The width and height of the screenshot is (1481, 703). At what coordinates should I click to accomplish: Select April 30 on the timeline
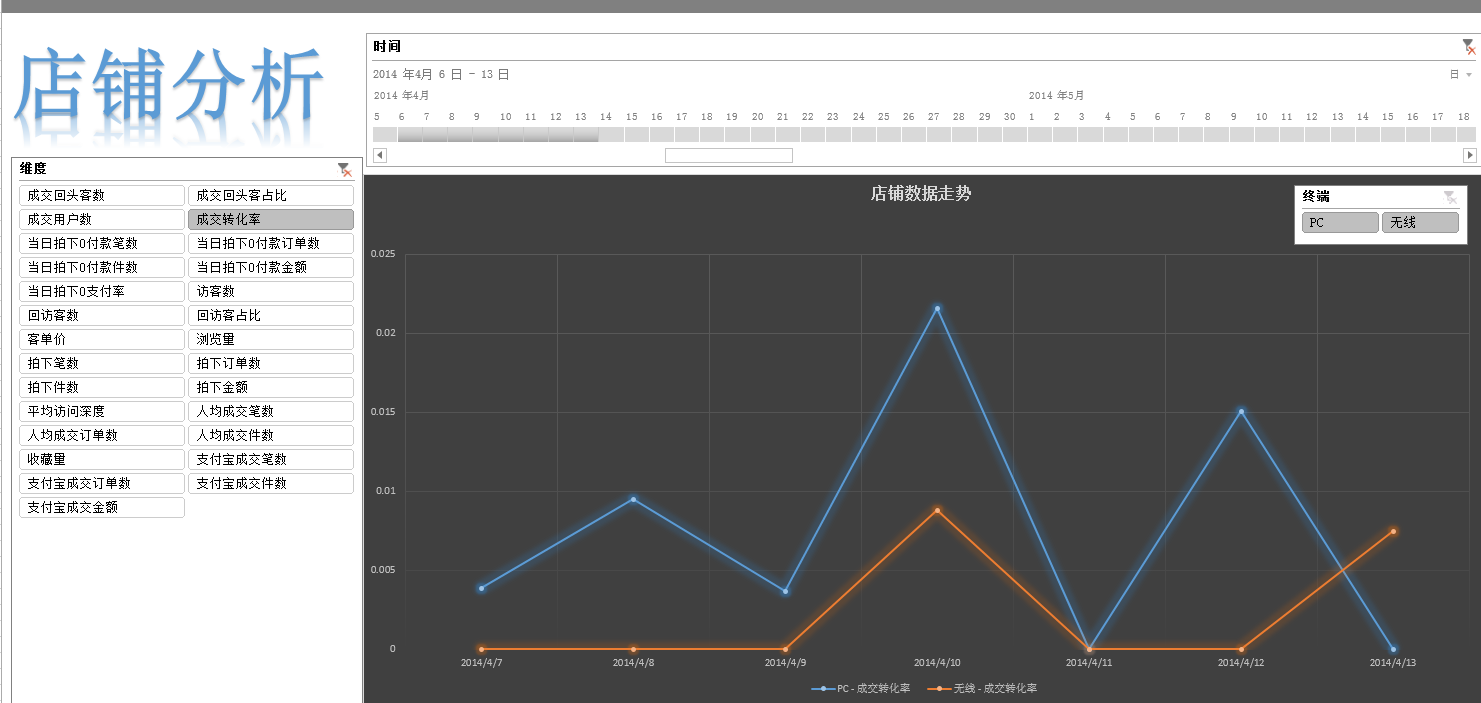(x=1015, y=134)
